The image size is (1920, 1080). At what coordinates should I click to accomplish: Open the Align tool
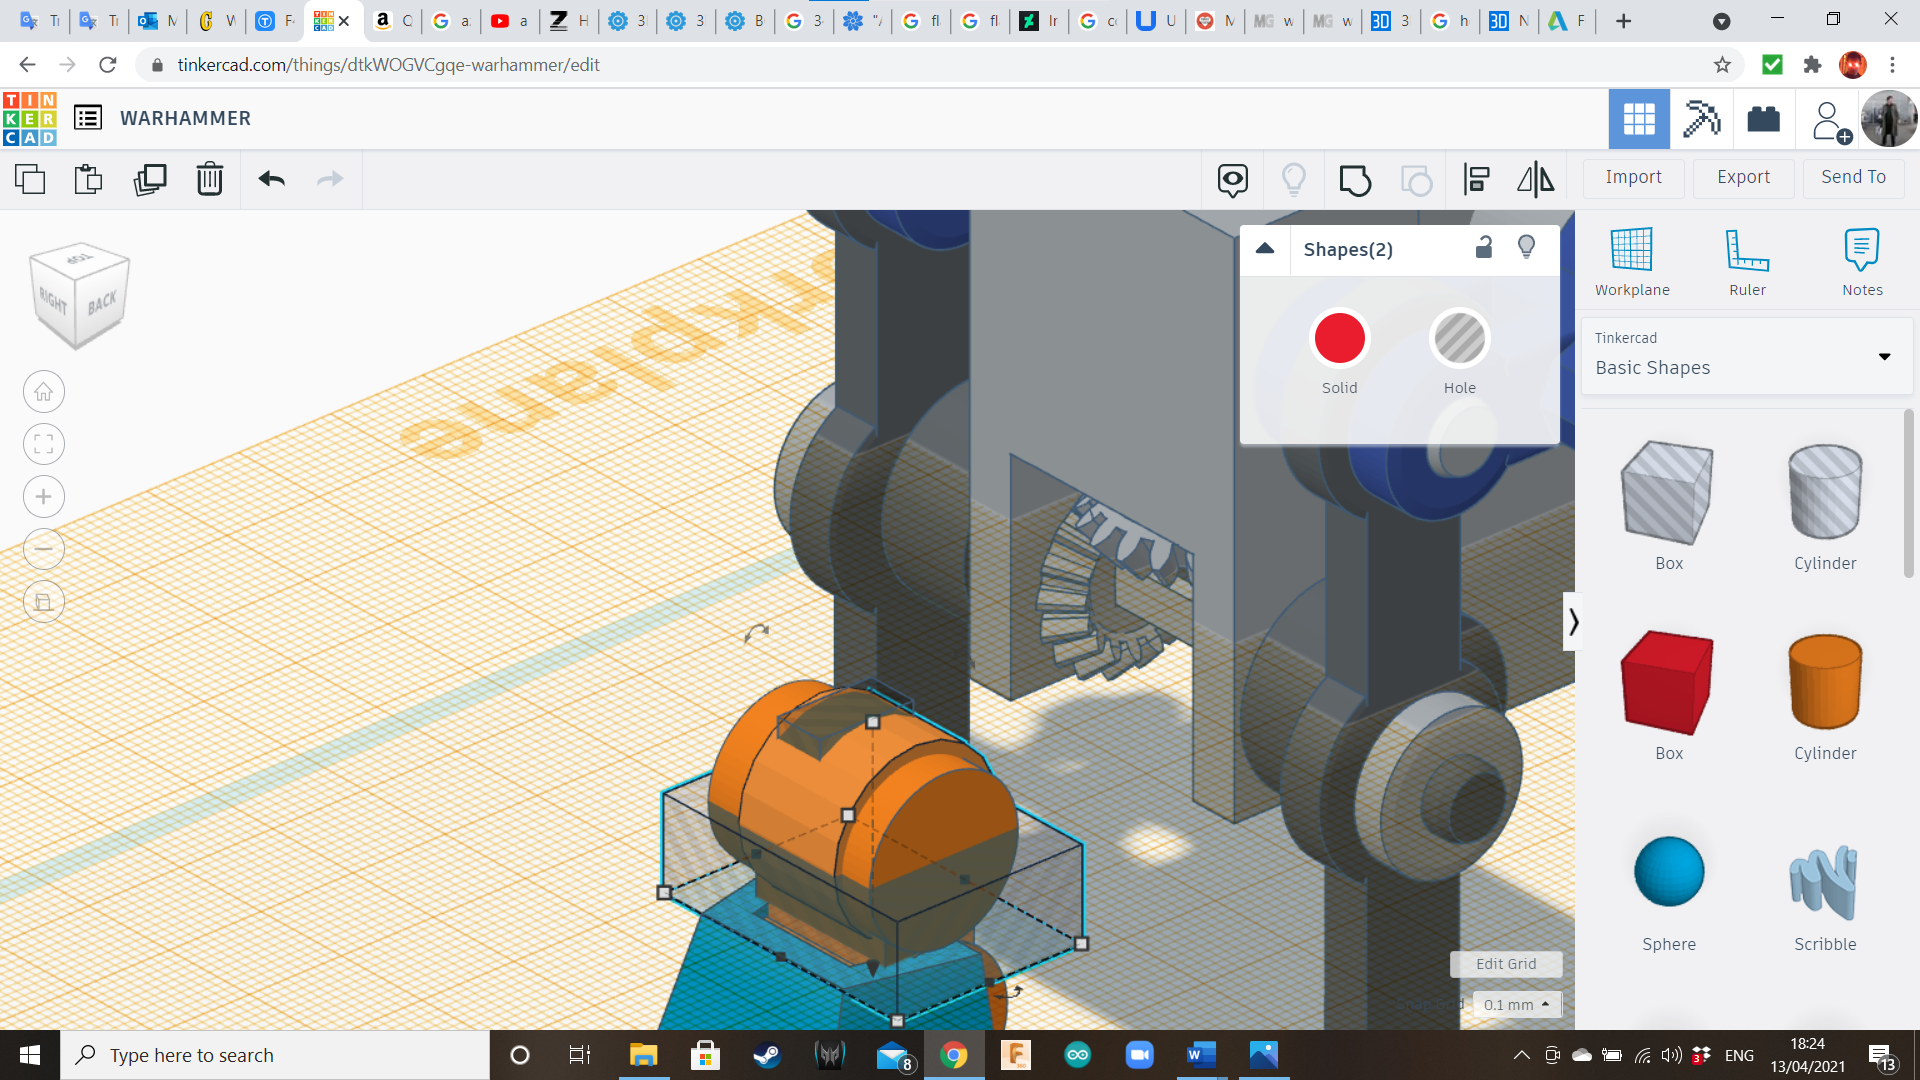1476,180
